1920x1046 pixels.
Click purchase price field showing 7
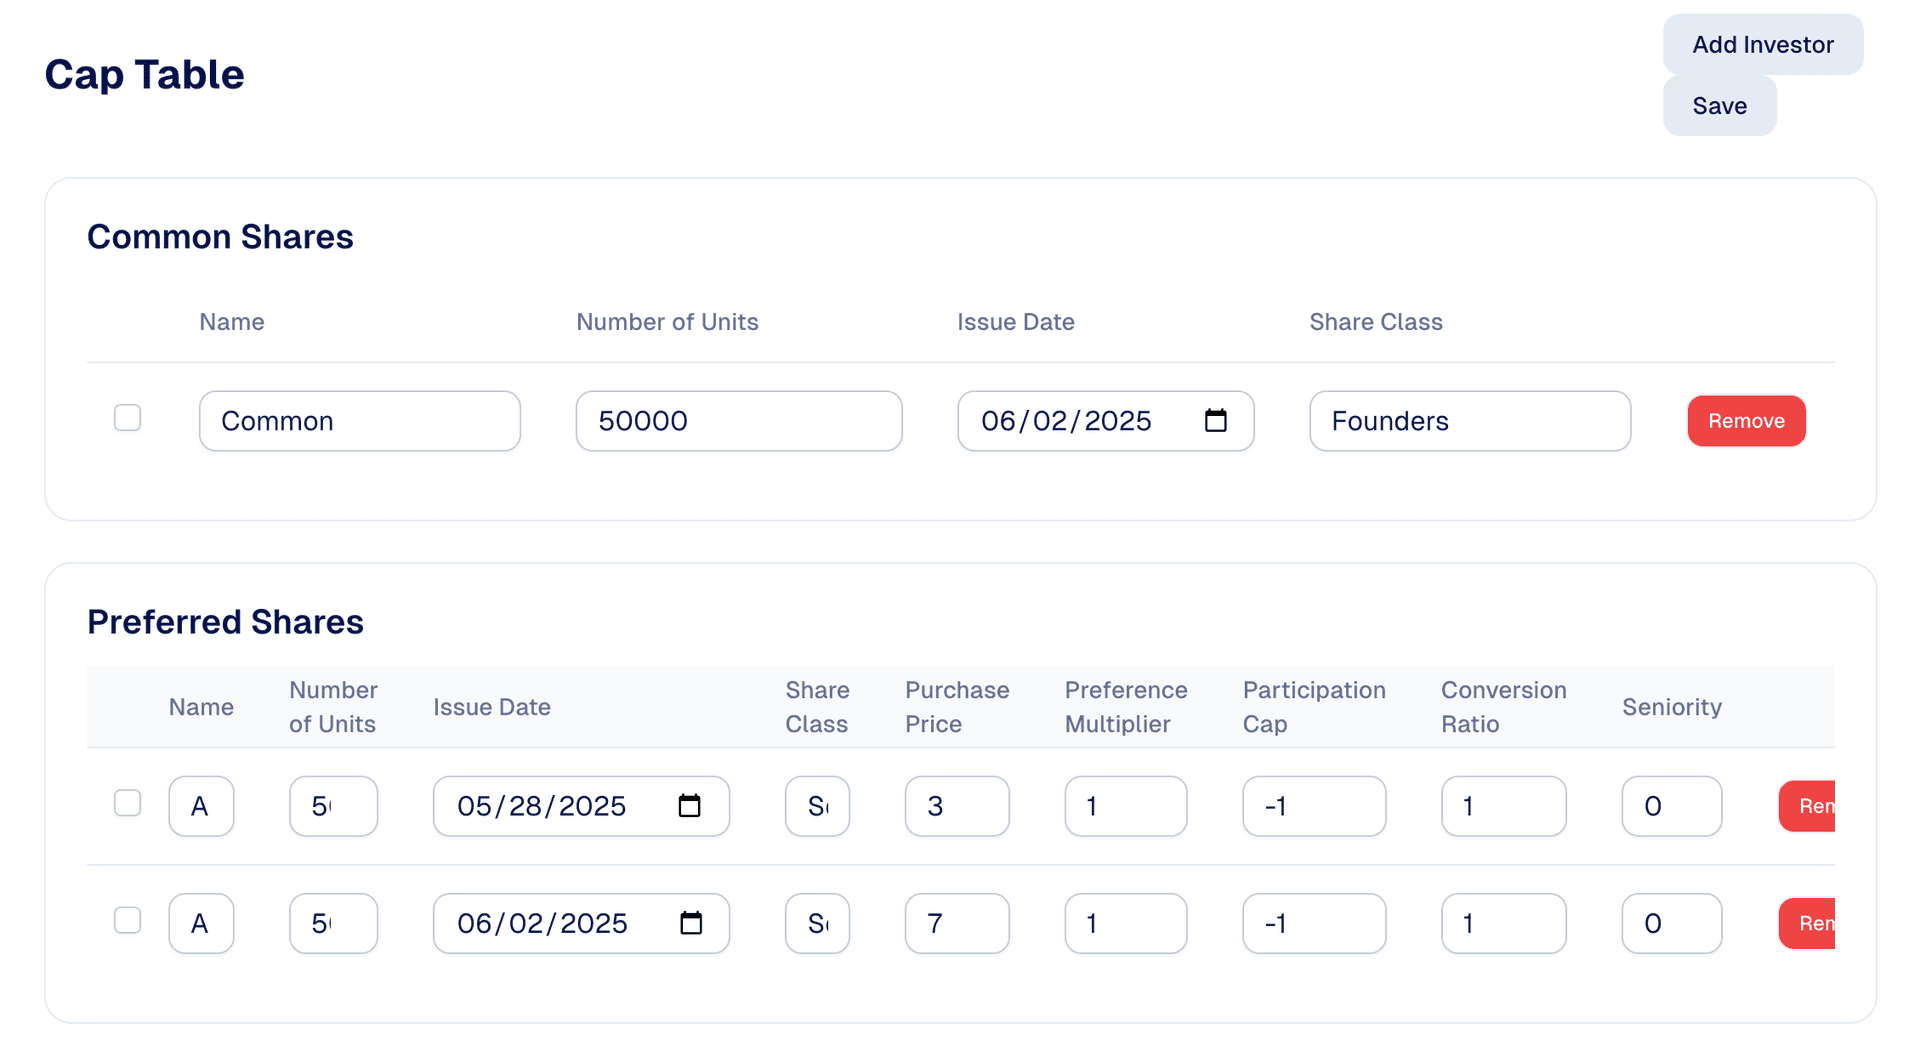pyautogui.click(x=956, y=923)
